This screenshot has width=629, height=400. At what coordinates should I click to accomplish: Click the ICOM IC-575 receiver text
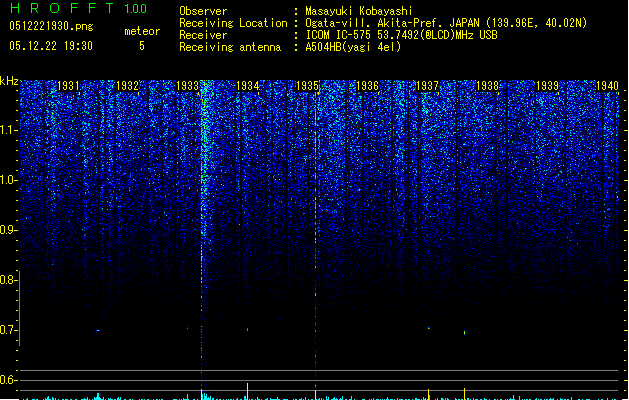(x=402, y=35)
